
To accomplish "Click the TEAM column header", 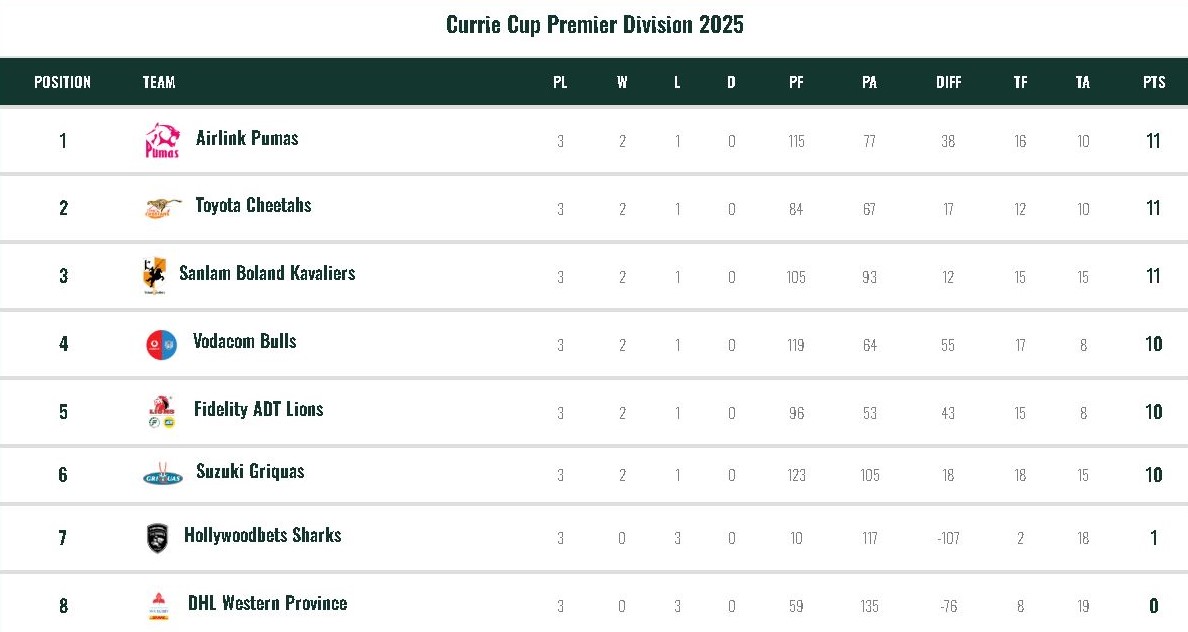I will (x=159, y=82).
